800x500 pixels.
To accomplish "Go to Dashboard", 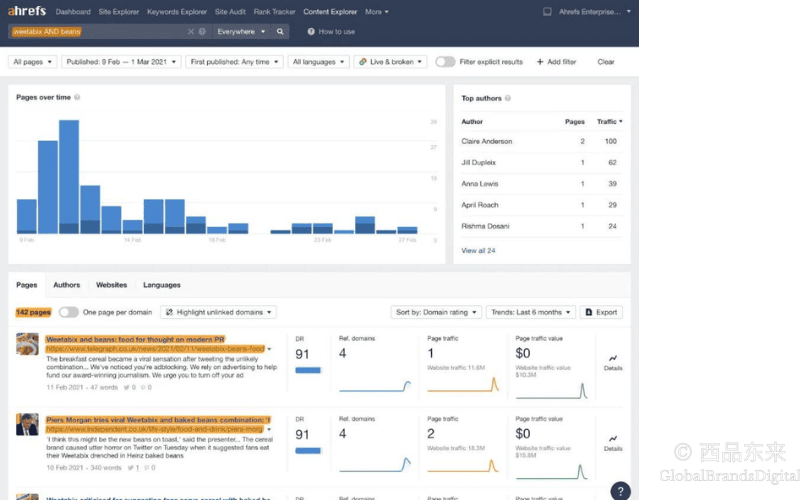I will [x=73, y=12].
